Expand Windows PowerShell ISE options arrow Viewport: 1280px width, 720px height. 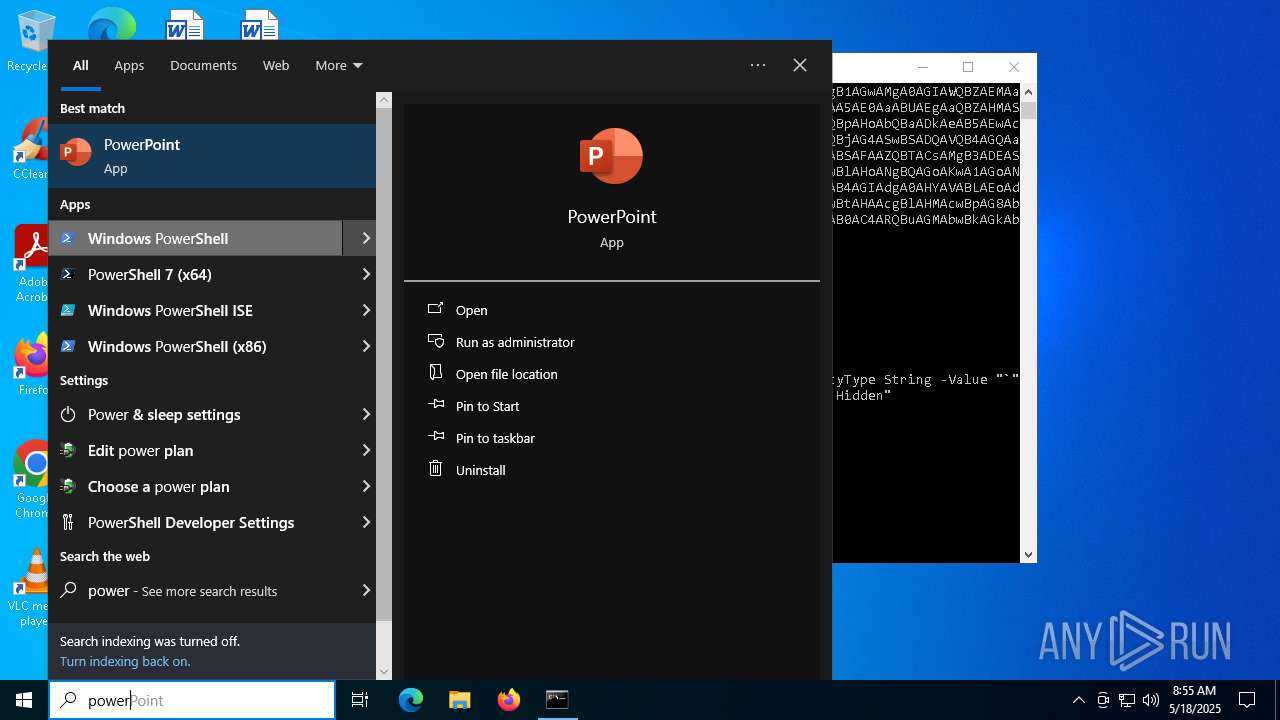click(365, 310)
